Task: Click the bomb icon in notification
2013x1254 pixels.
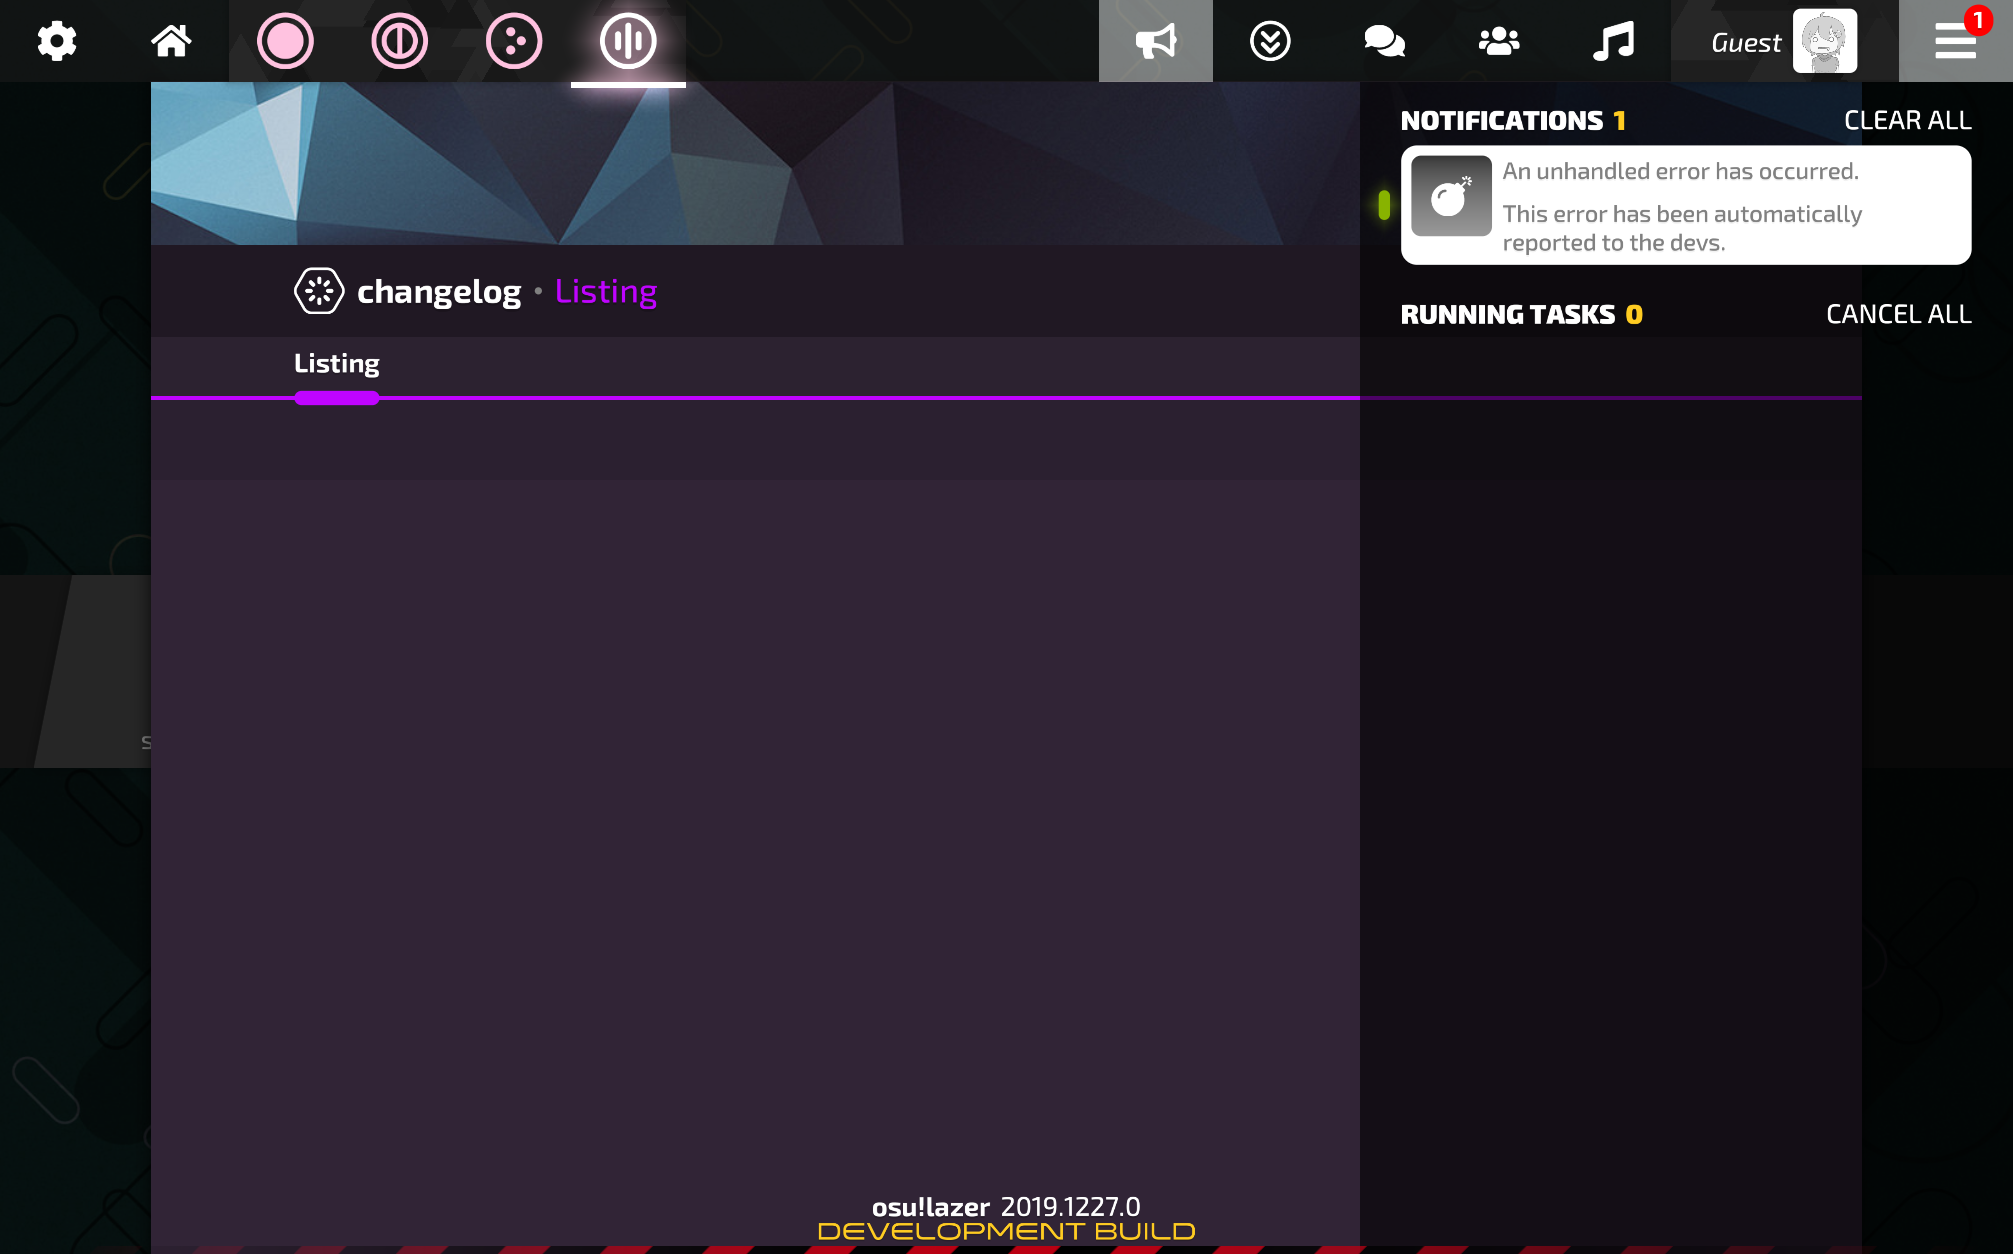Action: 1451,196
